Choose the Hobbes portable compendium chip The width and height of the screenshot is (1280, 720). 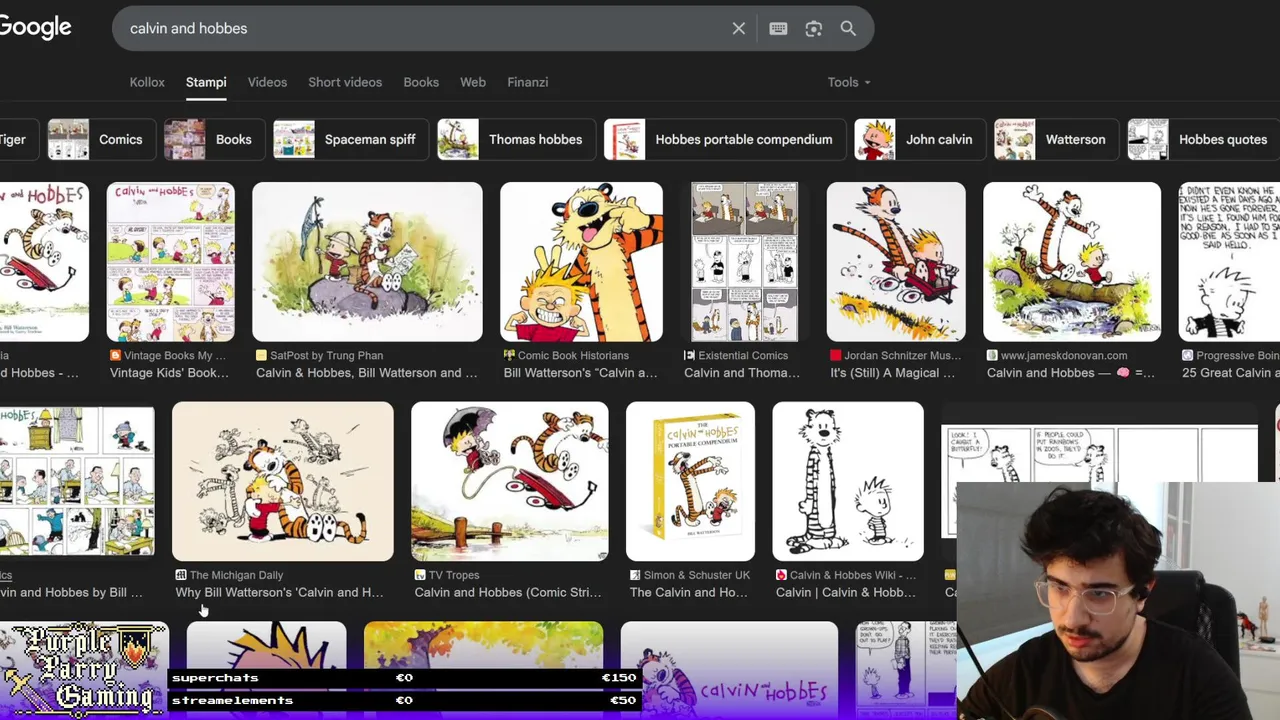coord(724,139)
